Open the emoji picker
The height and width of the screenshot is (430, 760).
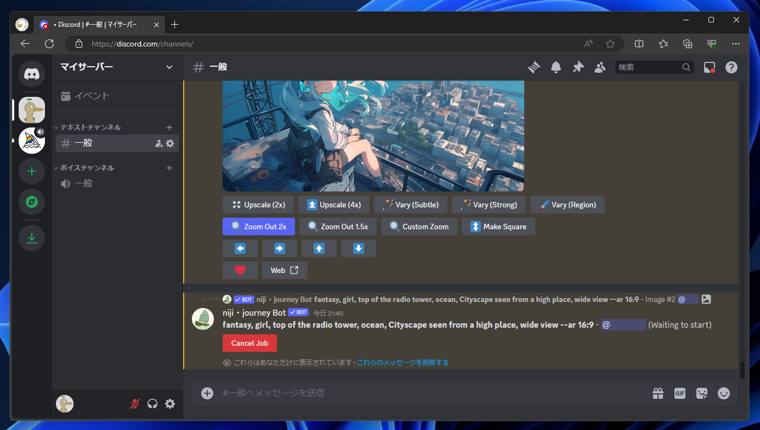coord(724,393)
